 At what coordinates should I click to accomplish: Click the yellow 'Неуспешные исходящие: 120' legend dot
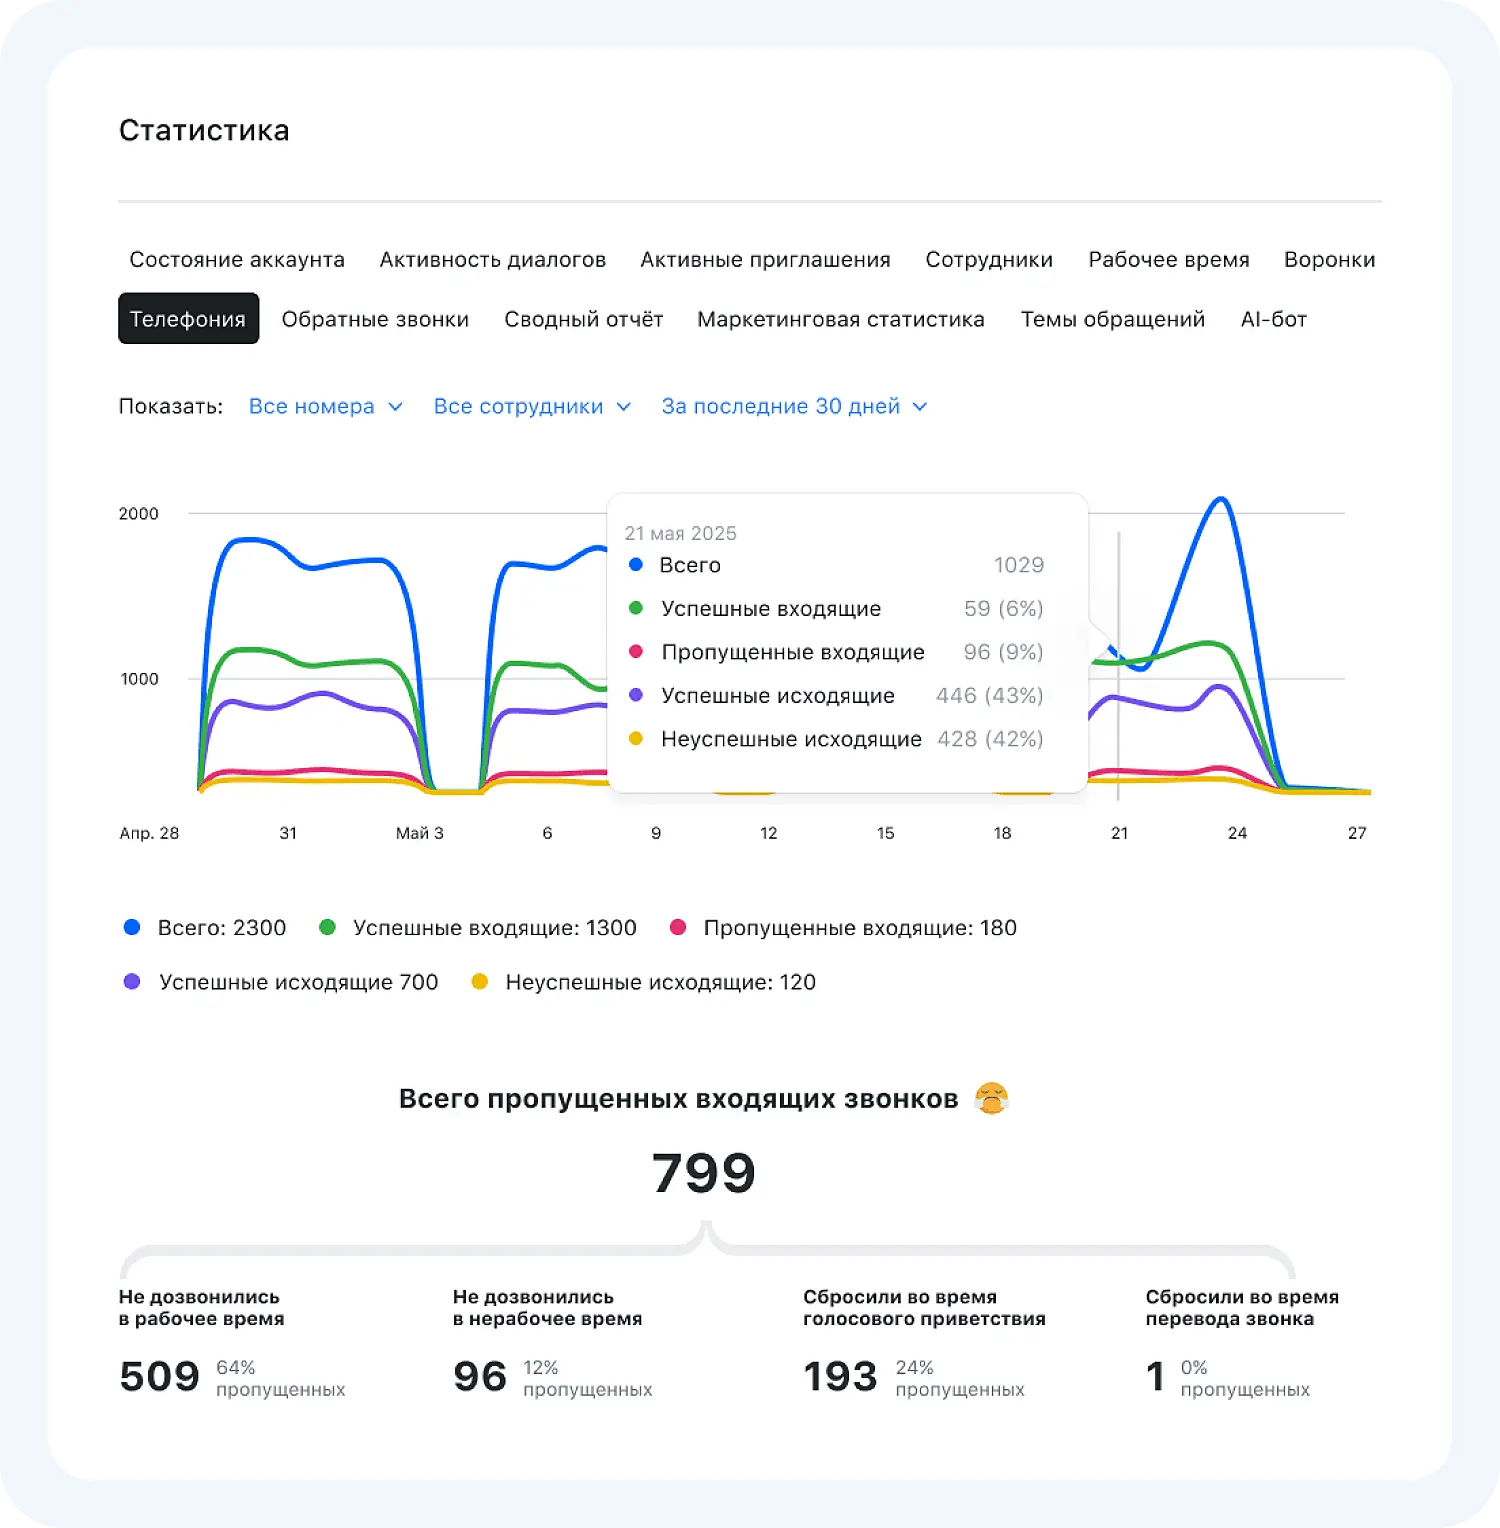coord(481,982)
